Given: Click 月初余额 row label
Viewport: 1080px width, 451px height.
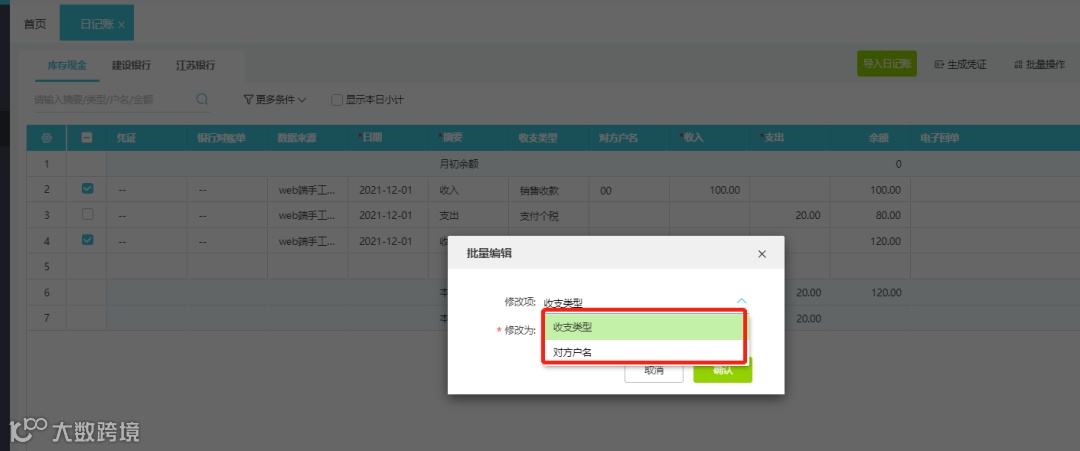Looking at the screenshot, I should [x=459, y=164].
